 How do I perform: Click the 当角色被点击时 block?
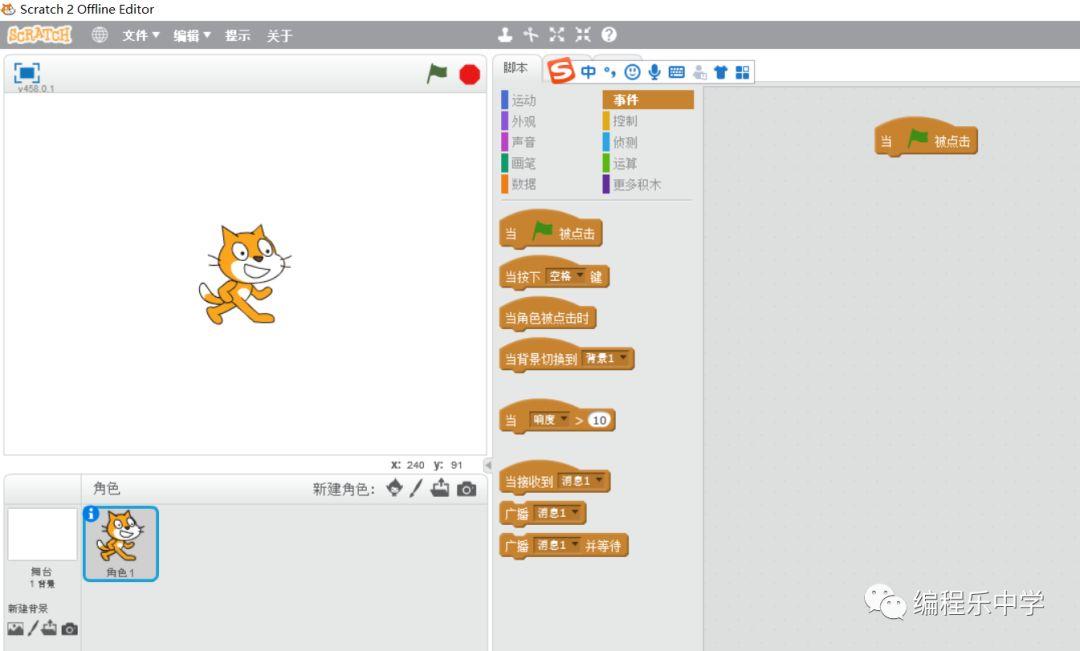coord(547,316)
